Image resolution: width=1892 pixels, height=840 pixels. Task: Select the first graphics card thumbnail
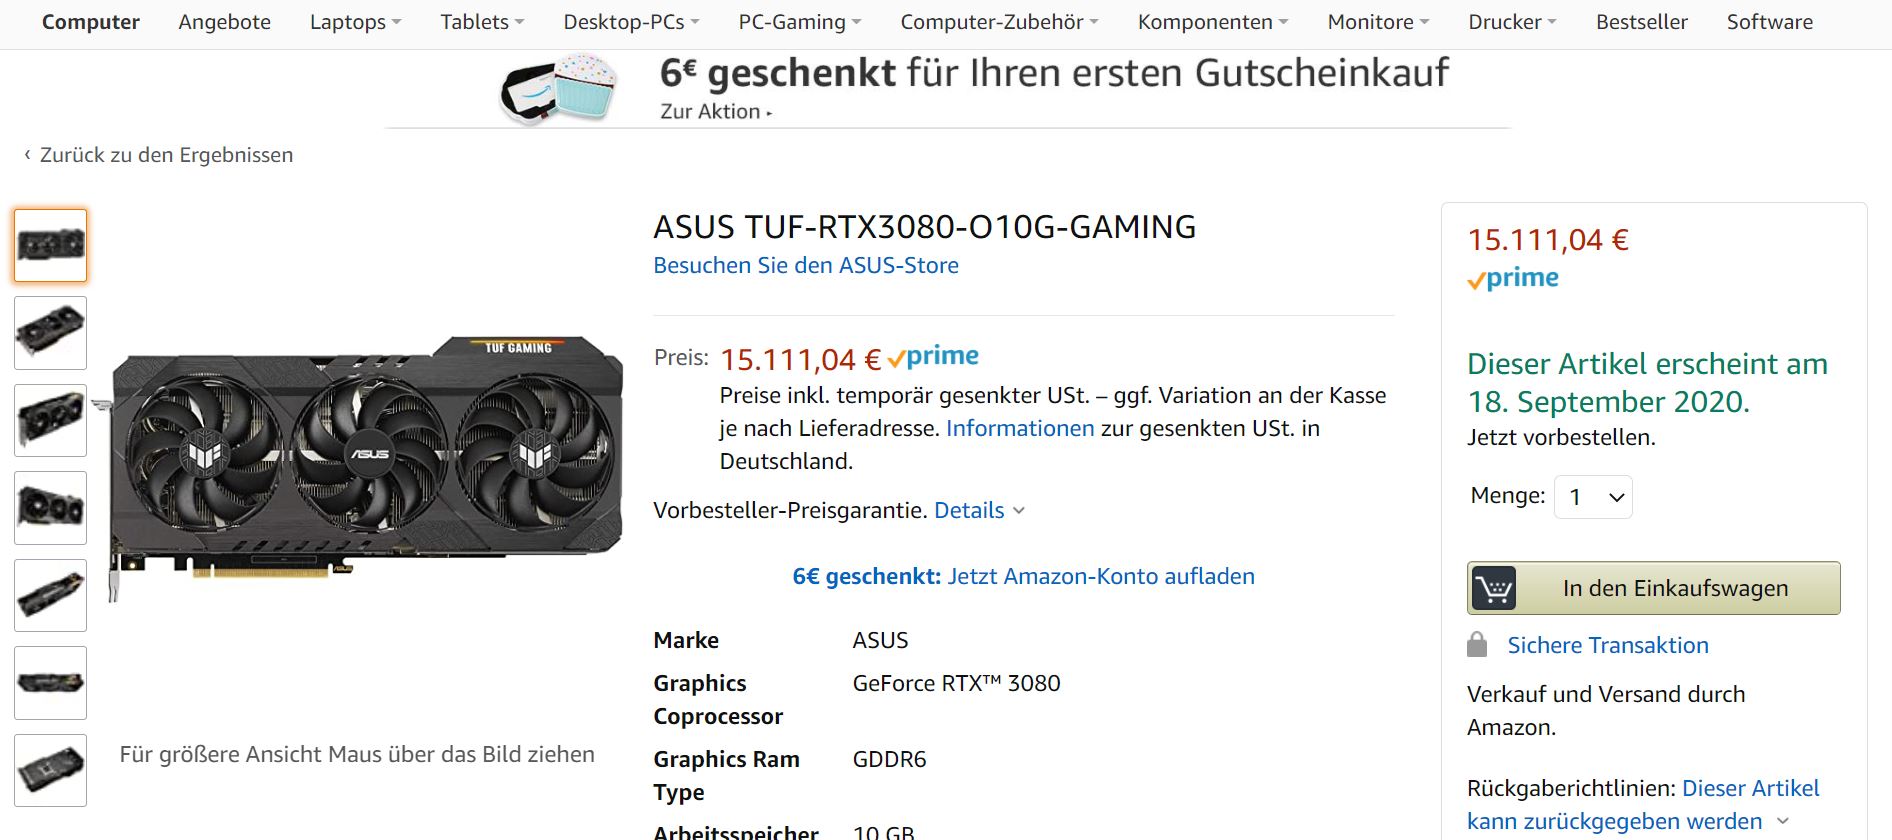tap(50, 245)
